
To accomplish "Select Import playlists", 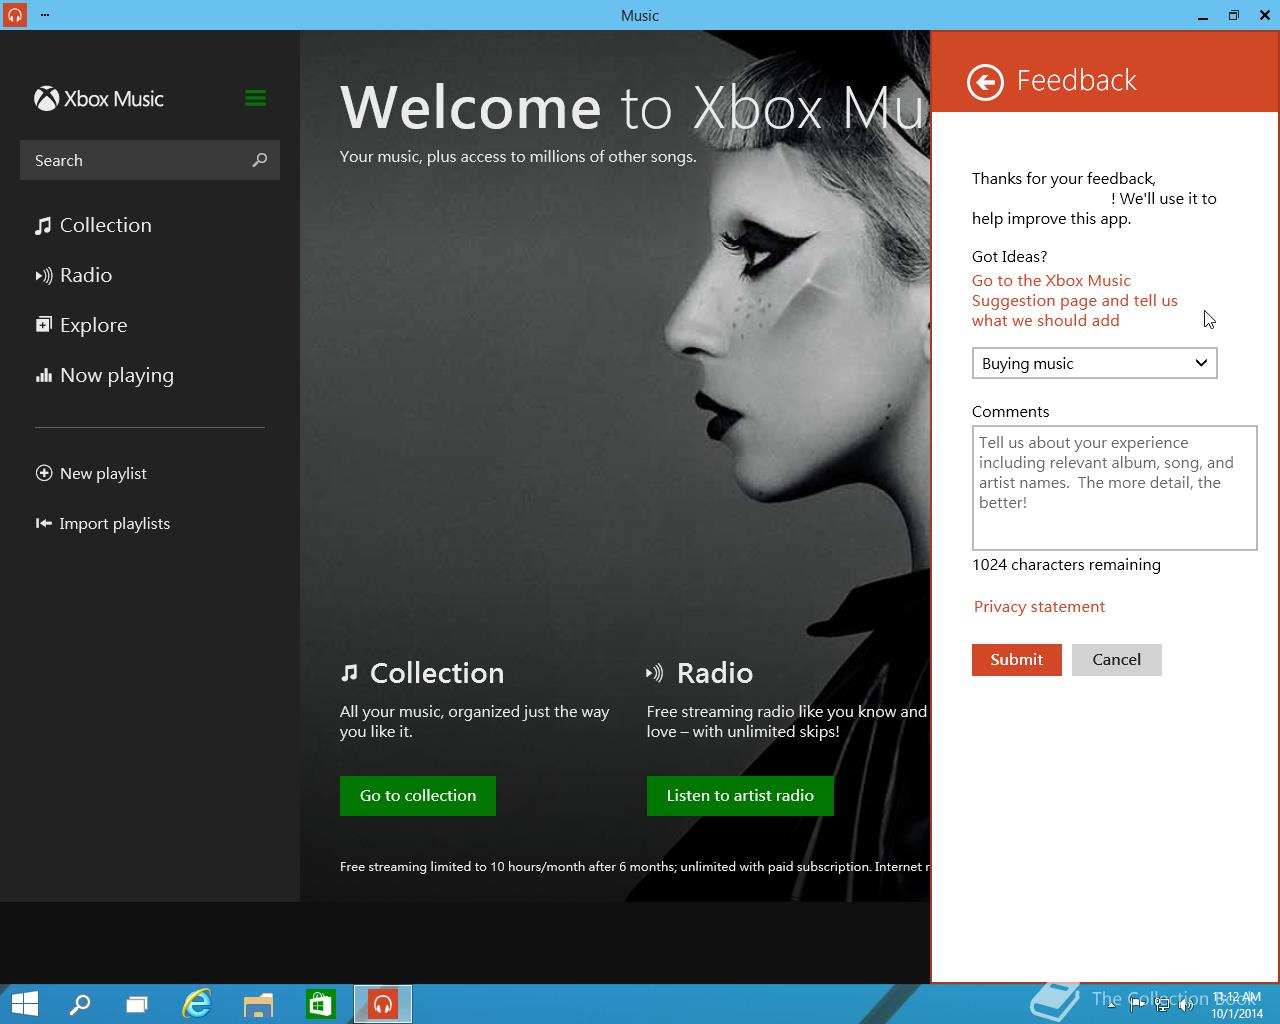I will 103,523.
